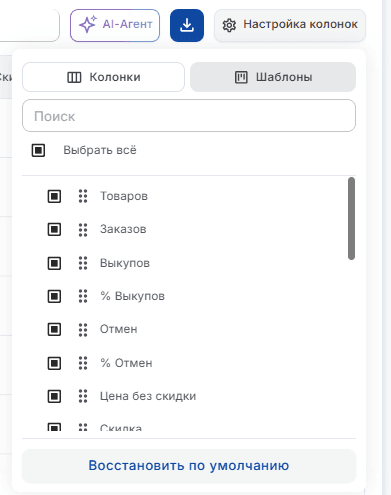The height and width of the screenshot is (495, 391).
Task: Click the drag handle beside Цена без скидки
Action: coord(83,396)
